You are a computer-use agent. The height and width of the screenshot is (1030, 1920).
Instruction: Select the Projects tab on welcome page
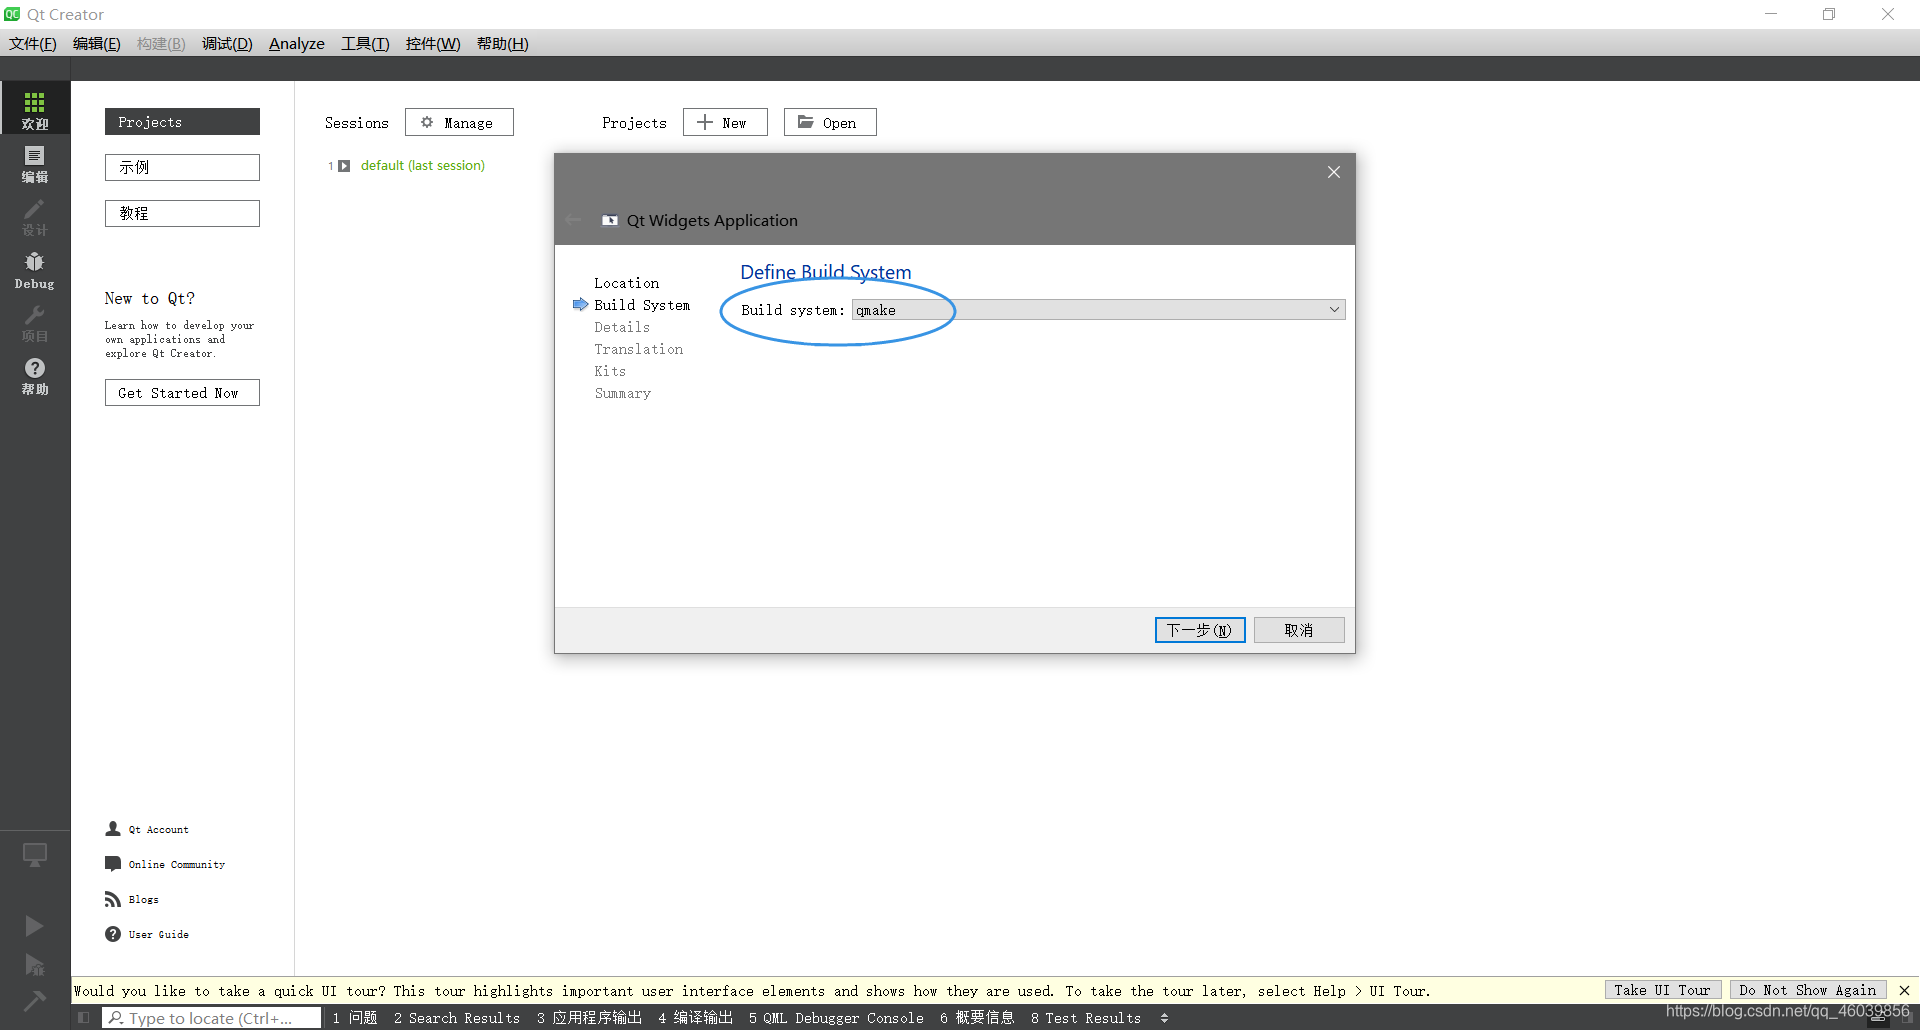pos(182,122)
